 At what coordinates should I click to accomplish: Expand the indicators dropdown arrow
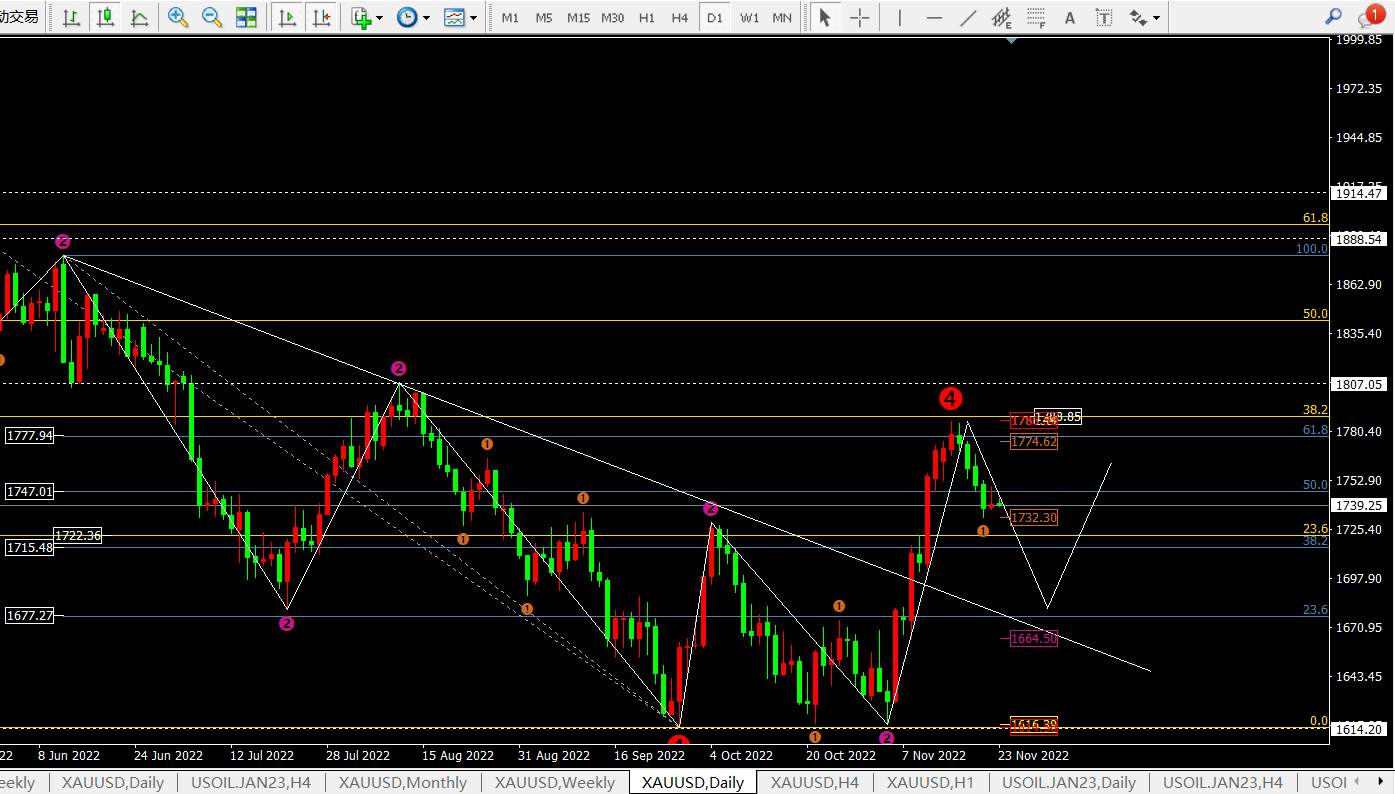(380, 18)
